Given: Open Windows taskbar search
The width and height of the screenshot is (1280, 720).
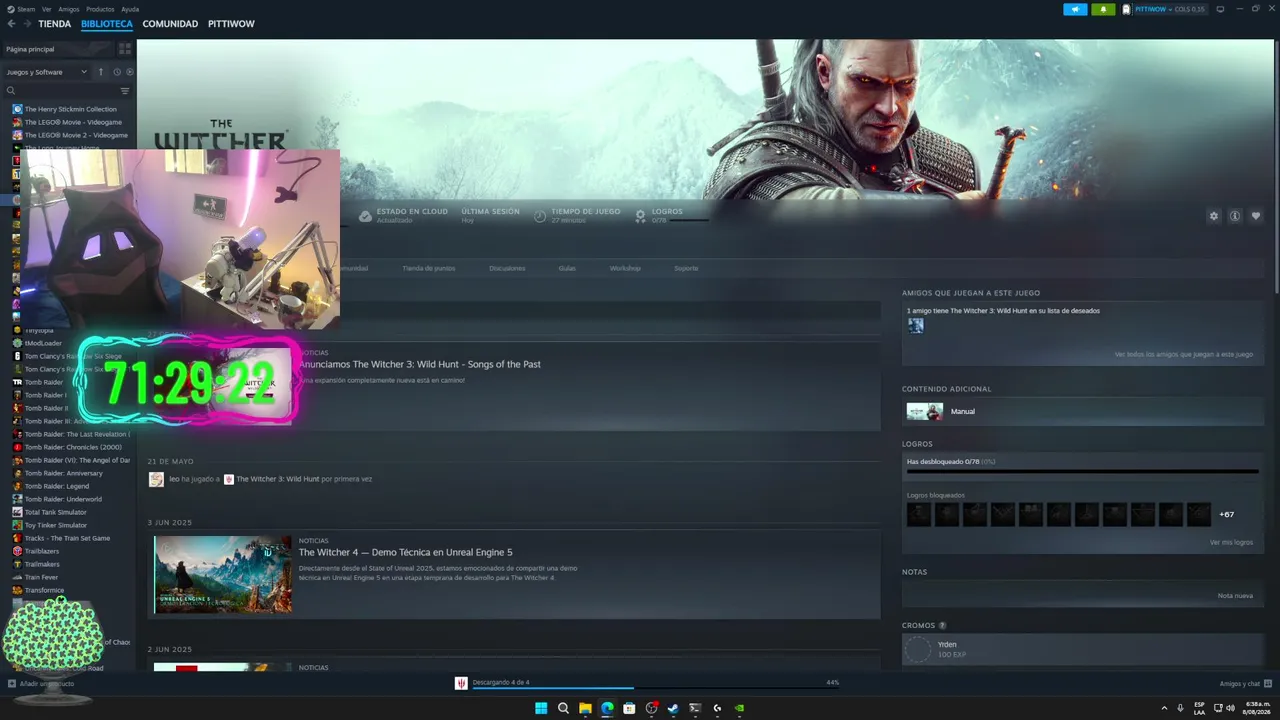Looking at the screenshot, I should point(563,708).
